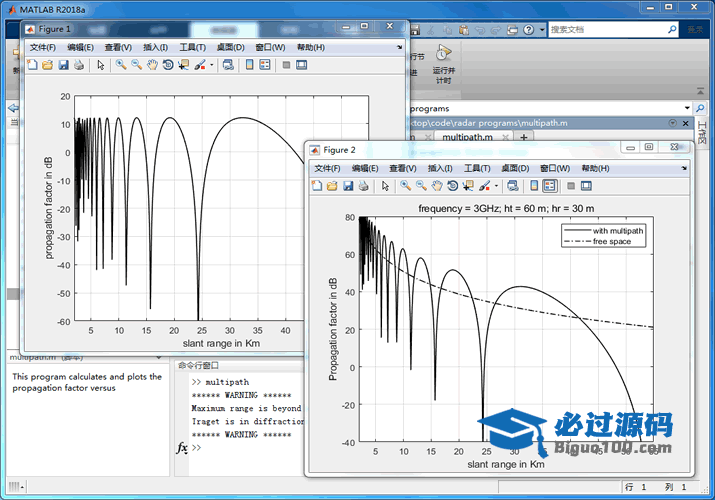The image size is (715, 500).
Task: Toggle Show Plot Tools in Figure 1
Action: click(301, 65)
